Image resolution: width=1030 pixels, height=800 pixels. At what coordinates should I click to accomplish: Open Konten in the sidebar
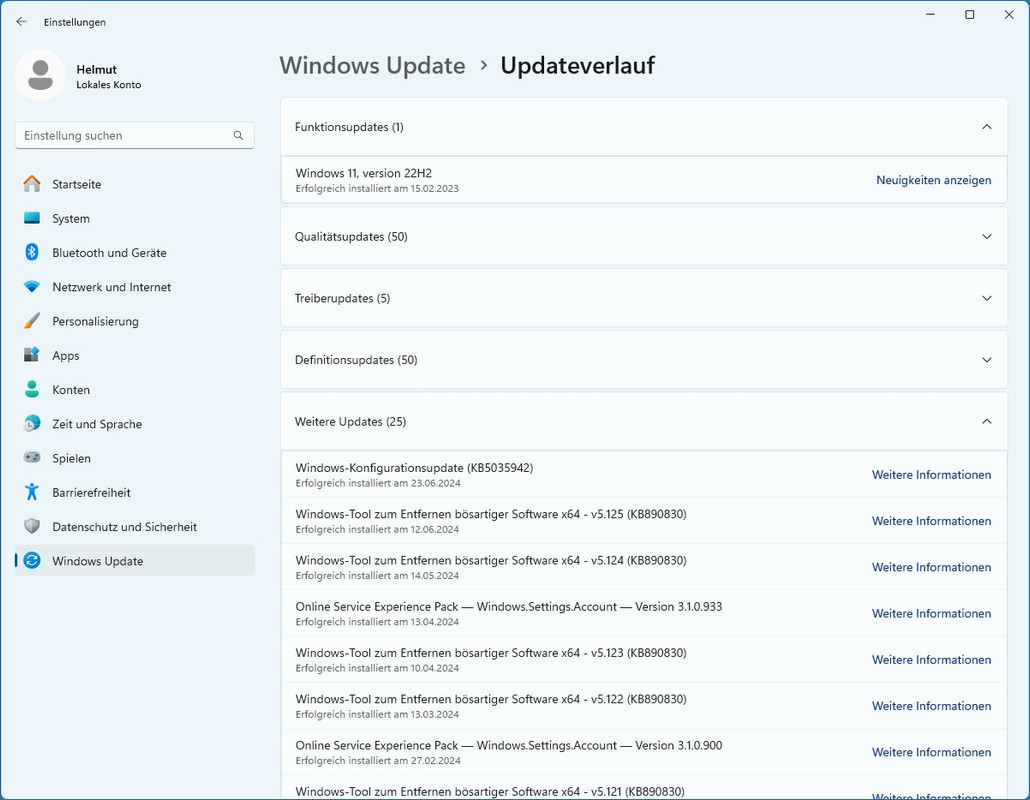tap(71, 389)
